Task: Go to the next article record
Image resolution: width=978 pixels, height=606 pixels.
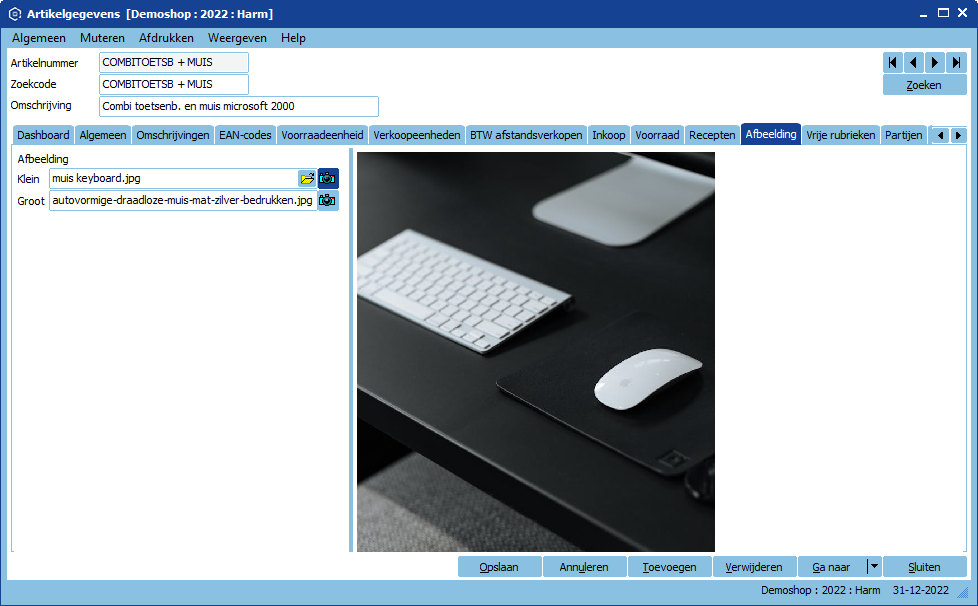Action: 935,62
